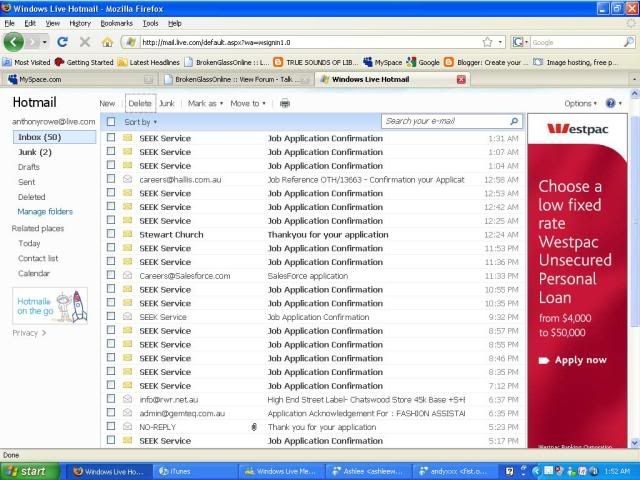Switch to iTunes in the taskbar
640x480 pixels.
(195, 471)
